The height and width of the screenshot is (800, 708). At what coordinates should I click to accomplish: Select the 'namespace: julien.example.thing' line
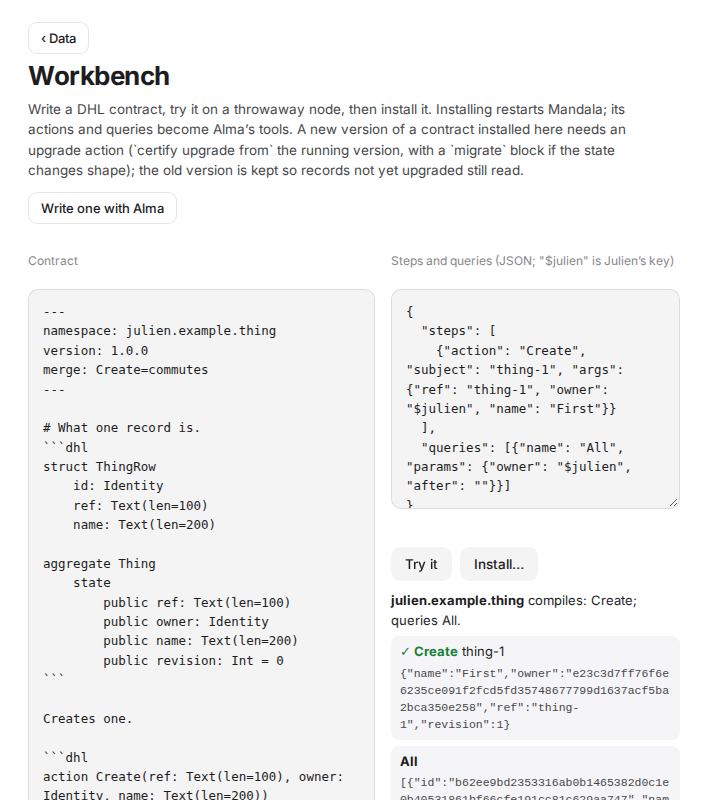(x=160, y=331)
